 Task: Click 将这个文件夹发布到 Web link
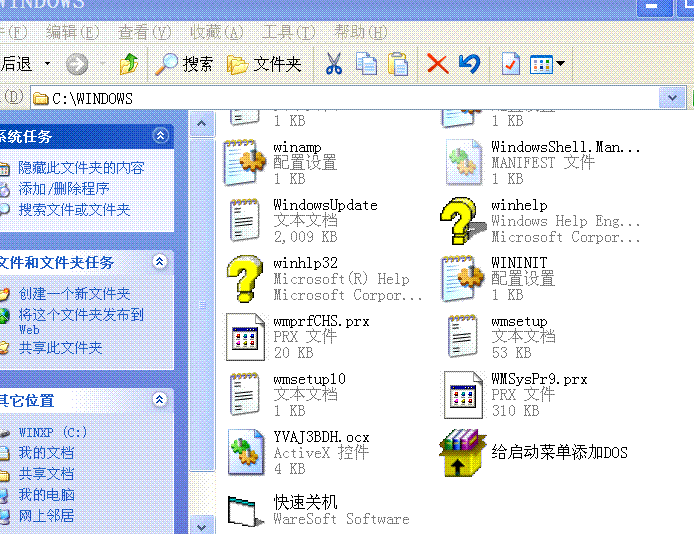click(81, 322)
